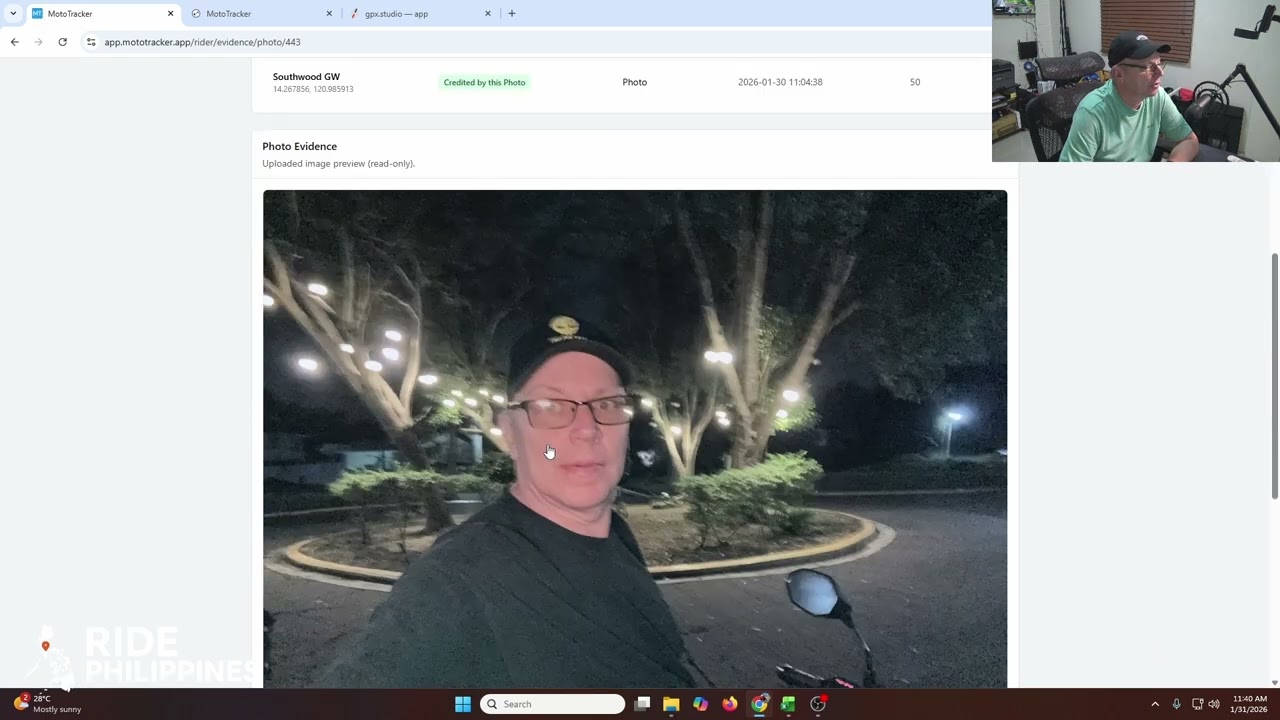
Task: Open Firefox from the taskbar
Action: click(730, 704)
